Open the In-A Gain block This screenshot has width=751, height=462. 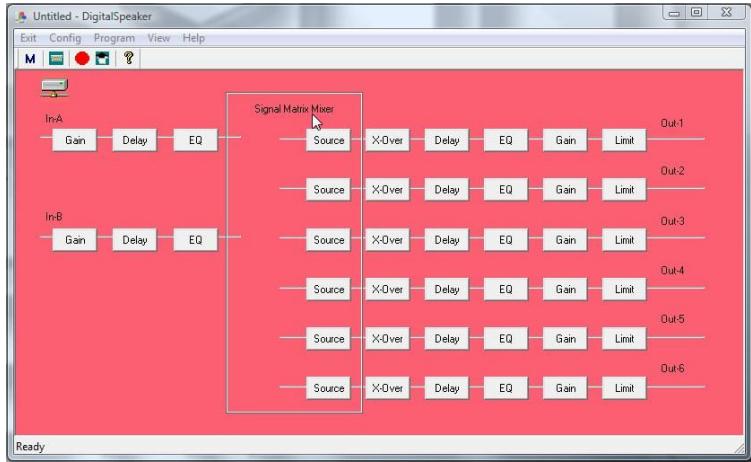click(75, 140)
